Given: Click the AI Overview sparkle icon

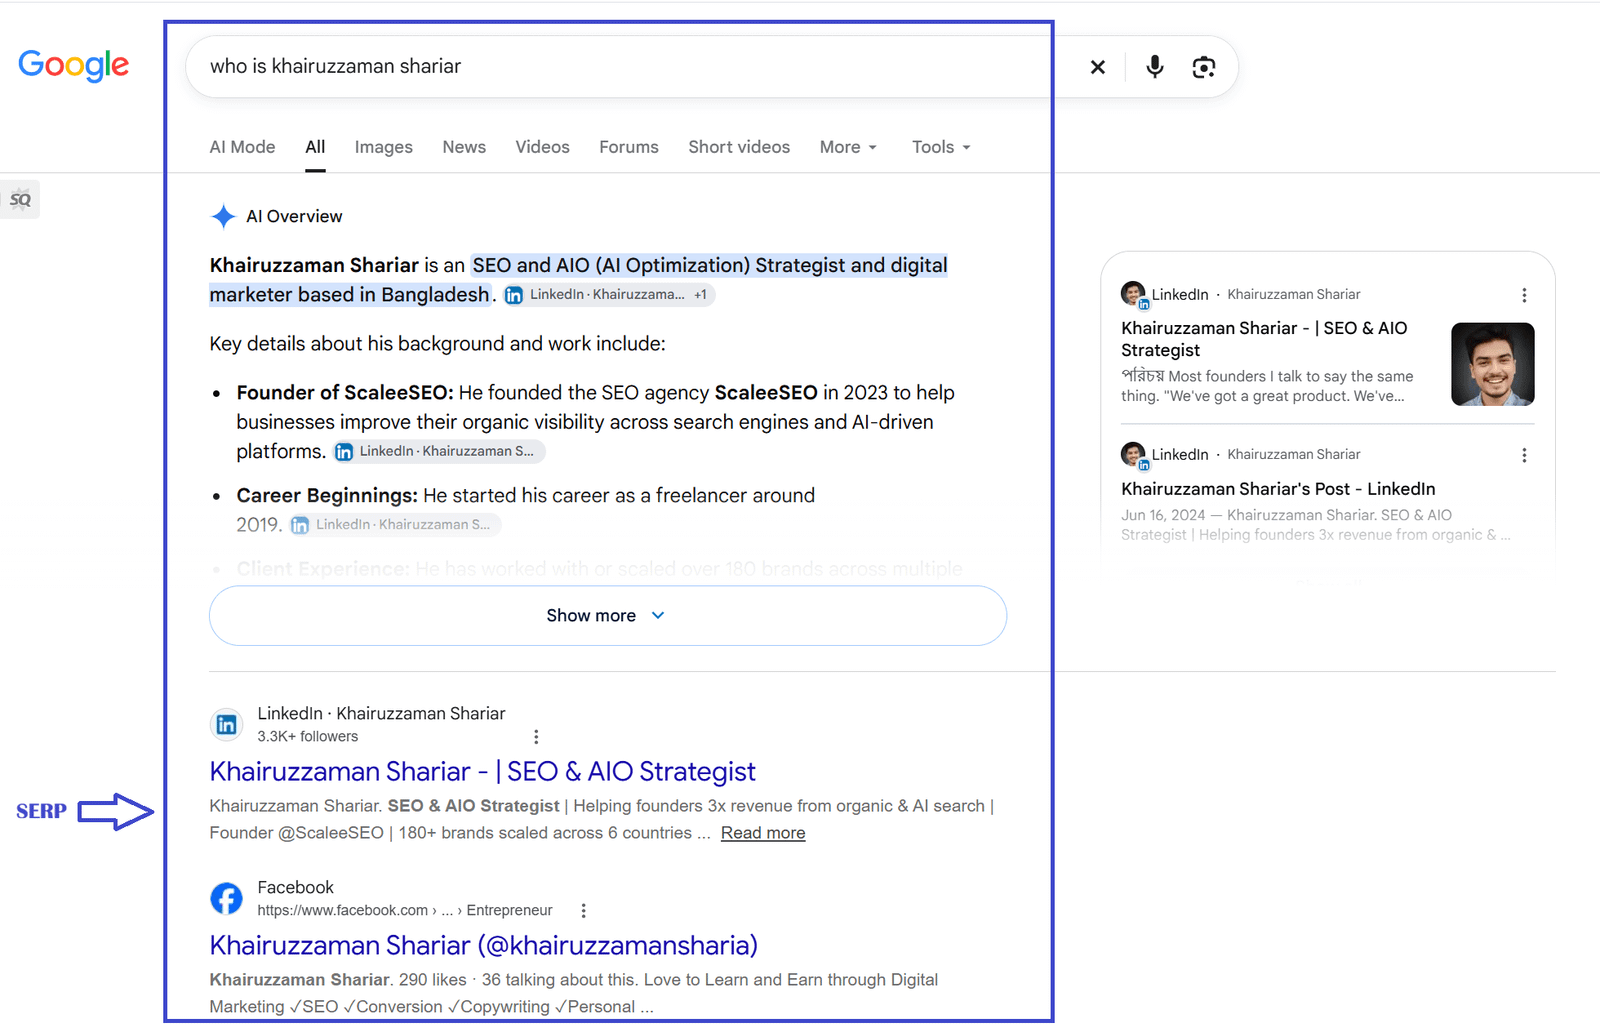Looking at the screenshot, I should [x=223, y=216].
